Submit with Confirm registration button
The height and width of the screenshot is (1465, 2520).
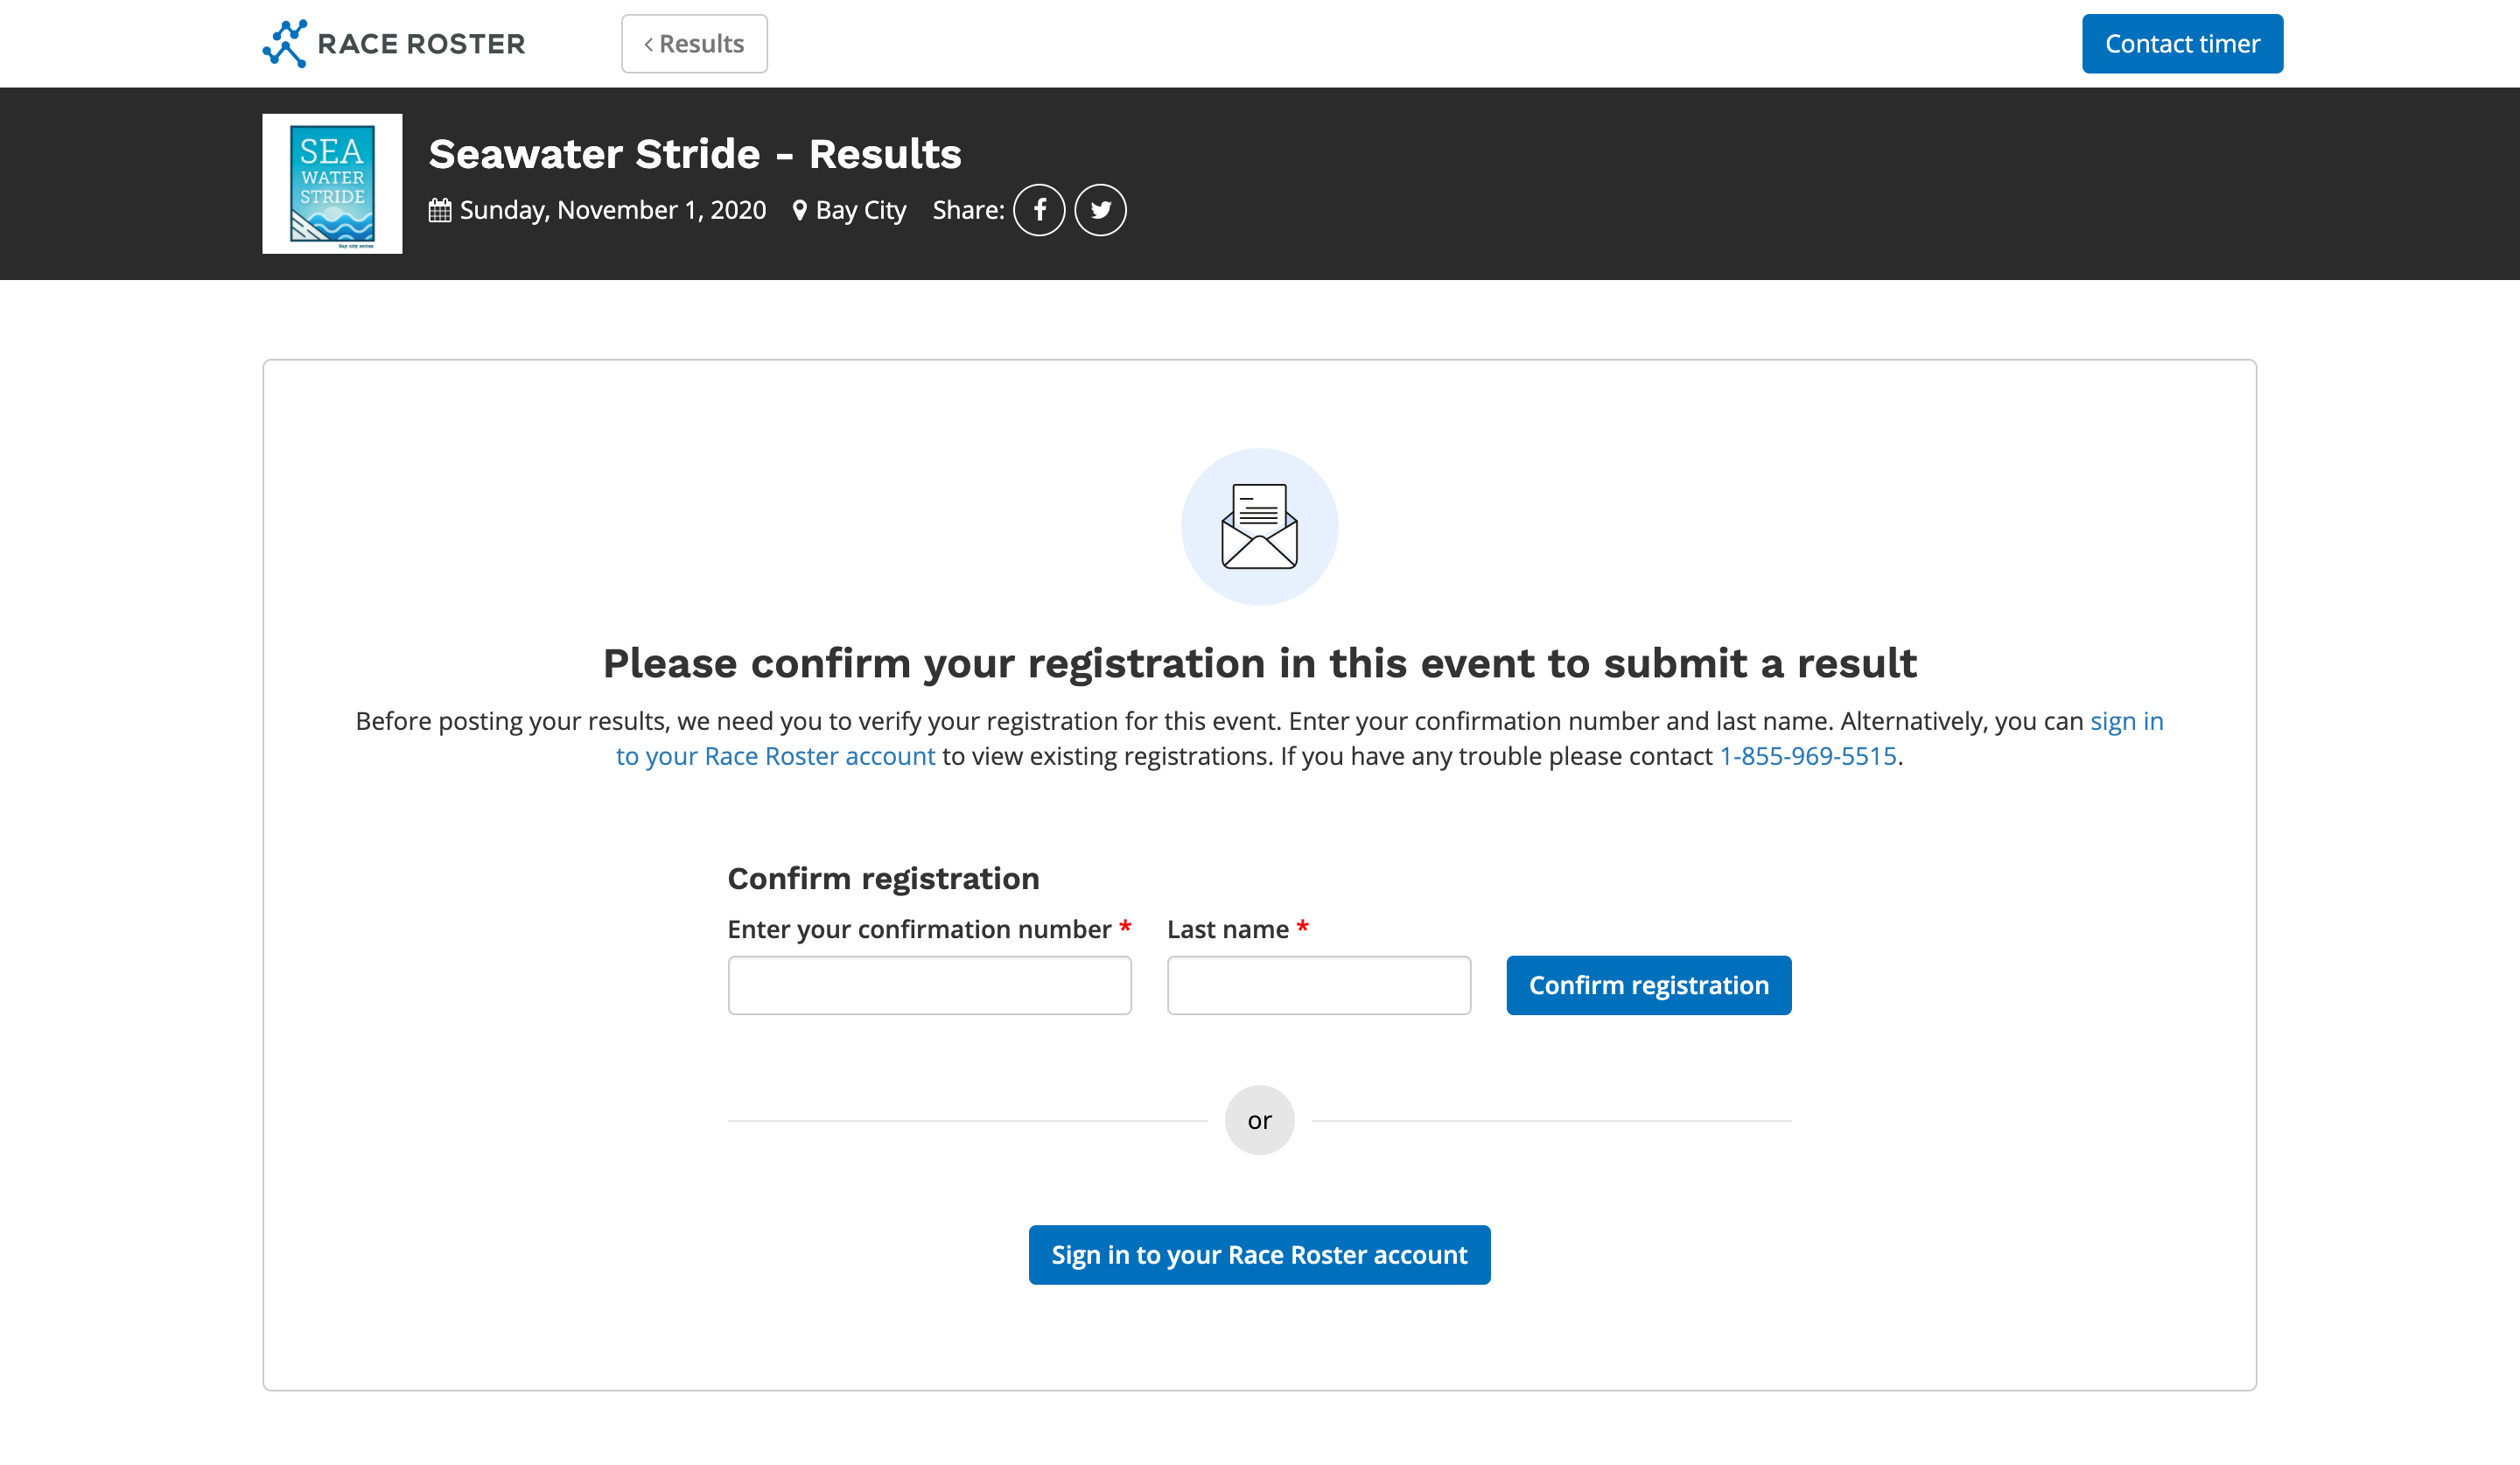(x=1648, y=985)
